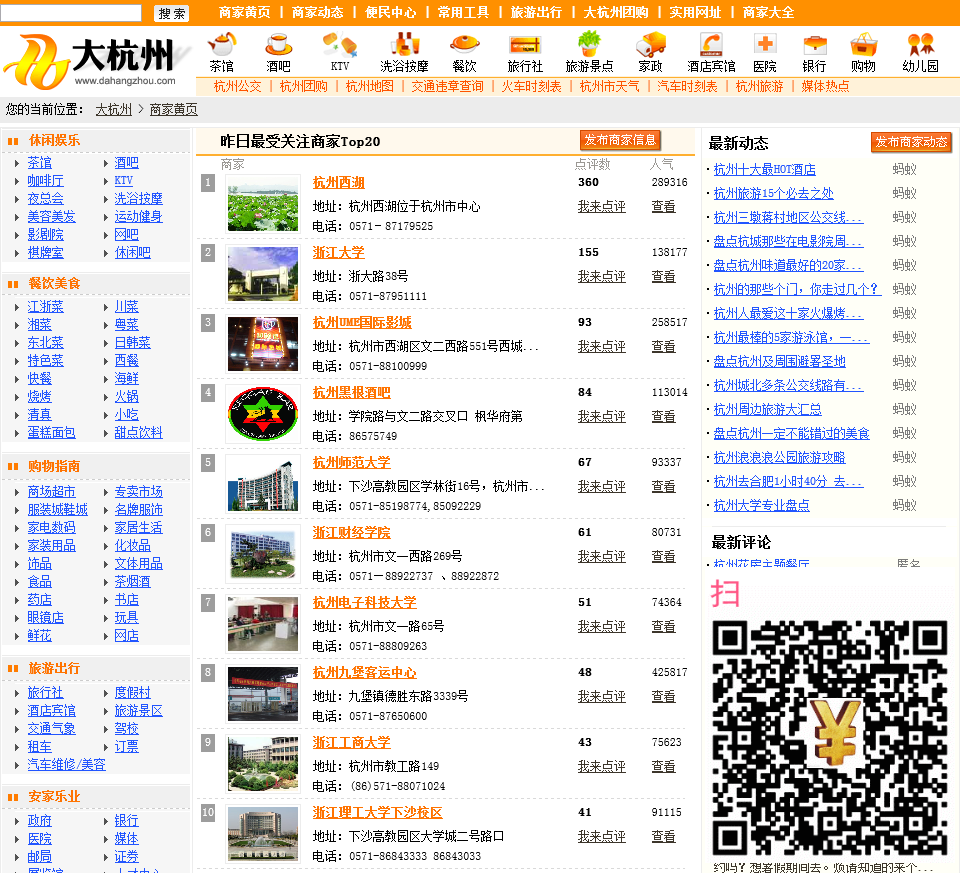The width and height of the screenshot is (960, 873).
Task: Open the 餐饮 dining icon
Action: [x=464, y=45]
